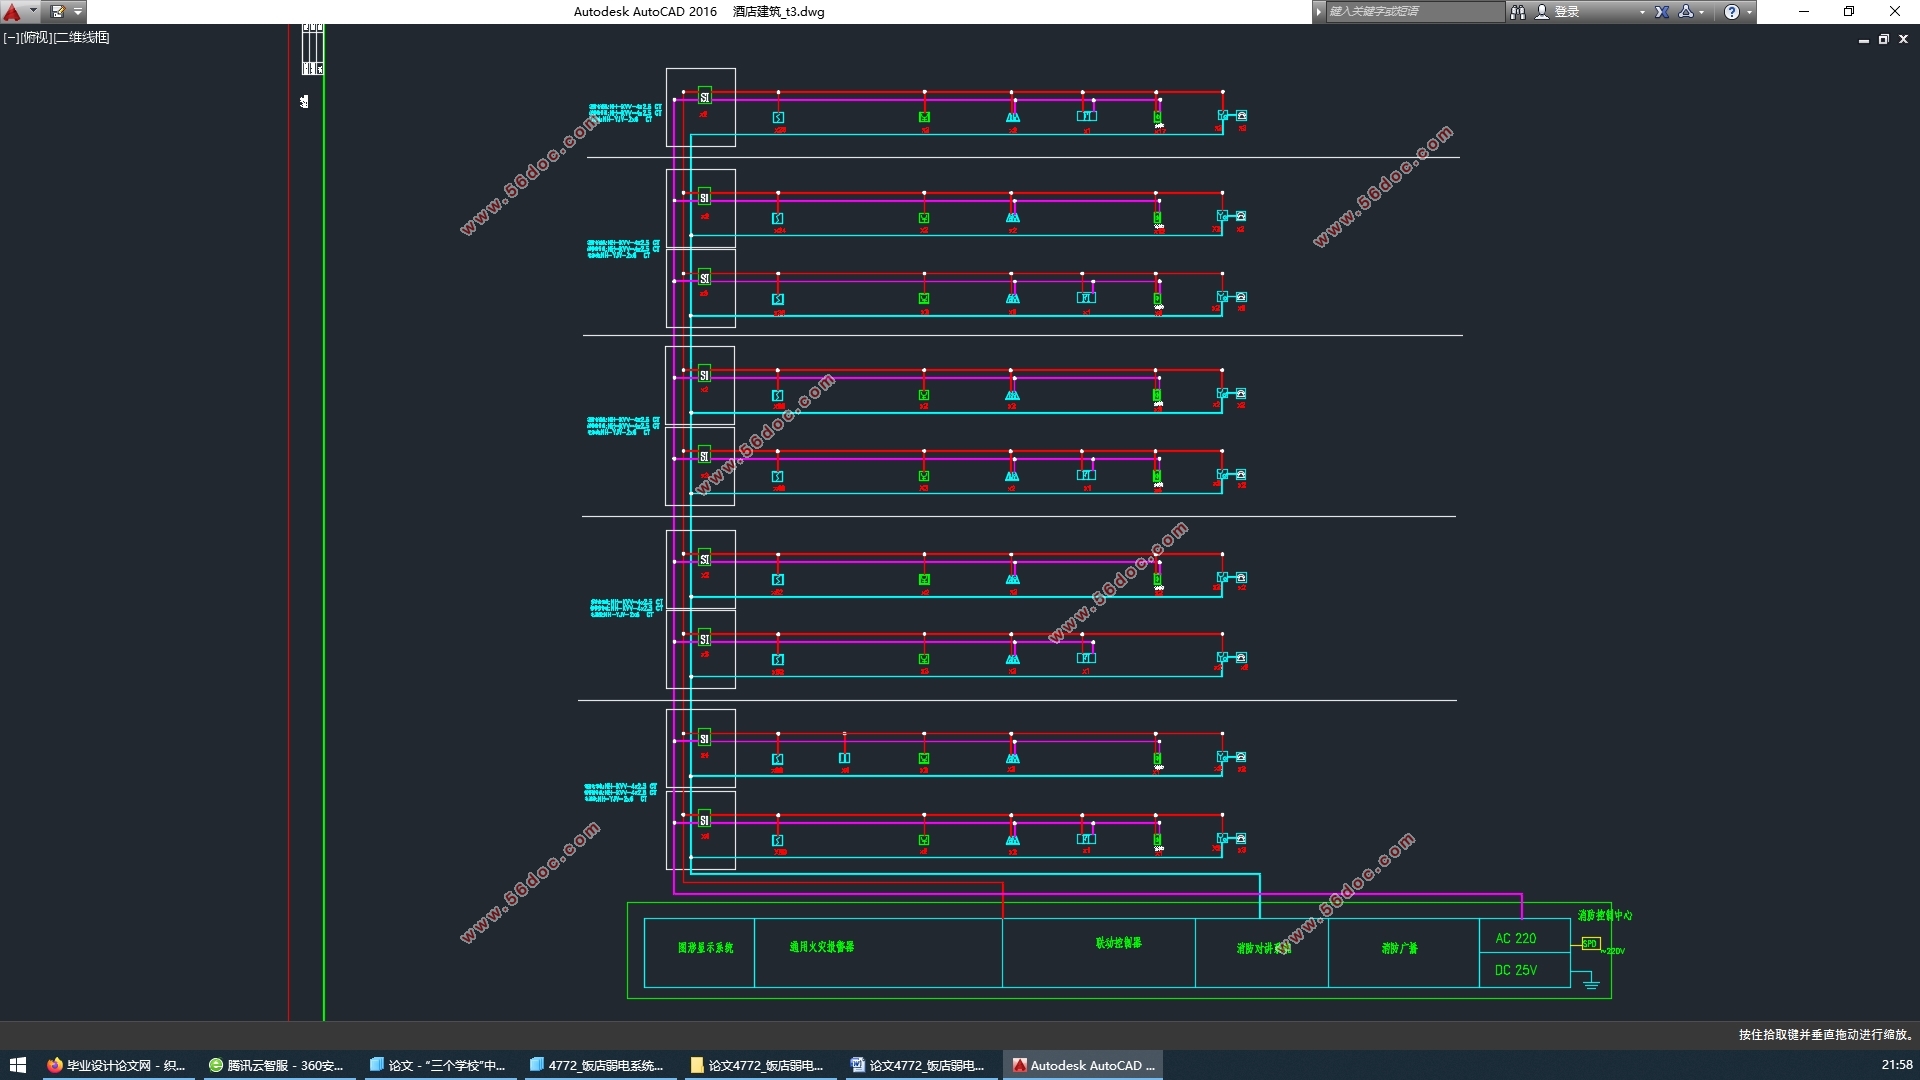This screenshot has height=1080, width=1920.
Task: Click the Autodesk AutoCAD taskbar button
Action: point(1083,1065)
